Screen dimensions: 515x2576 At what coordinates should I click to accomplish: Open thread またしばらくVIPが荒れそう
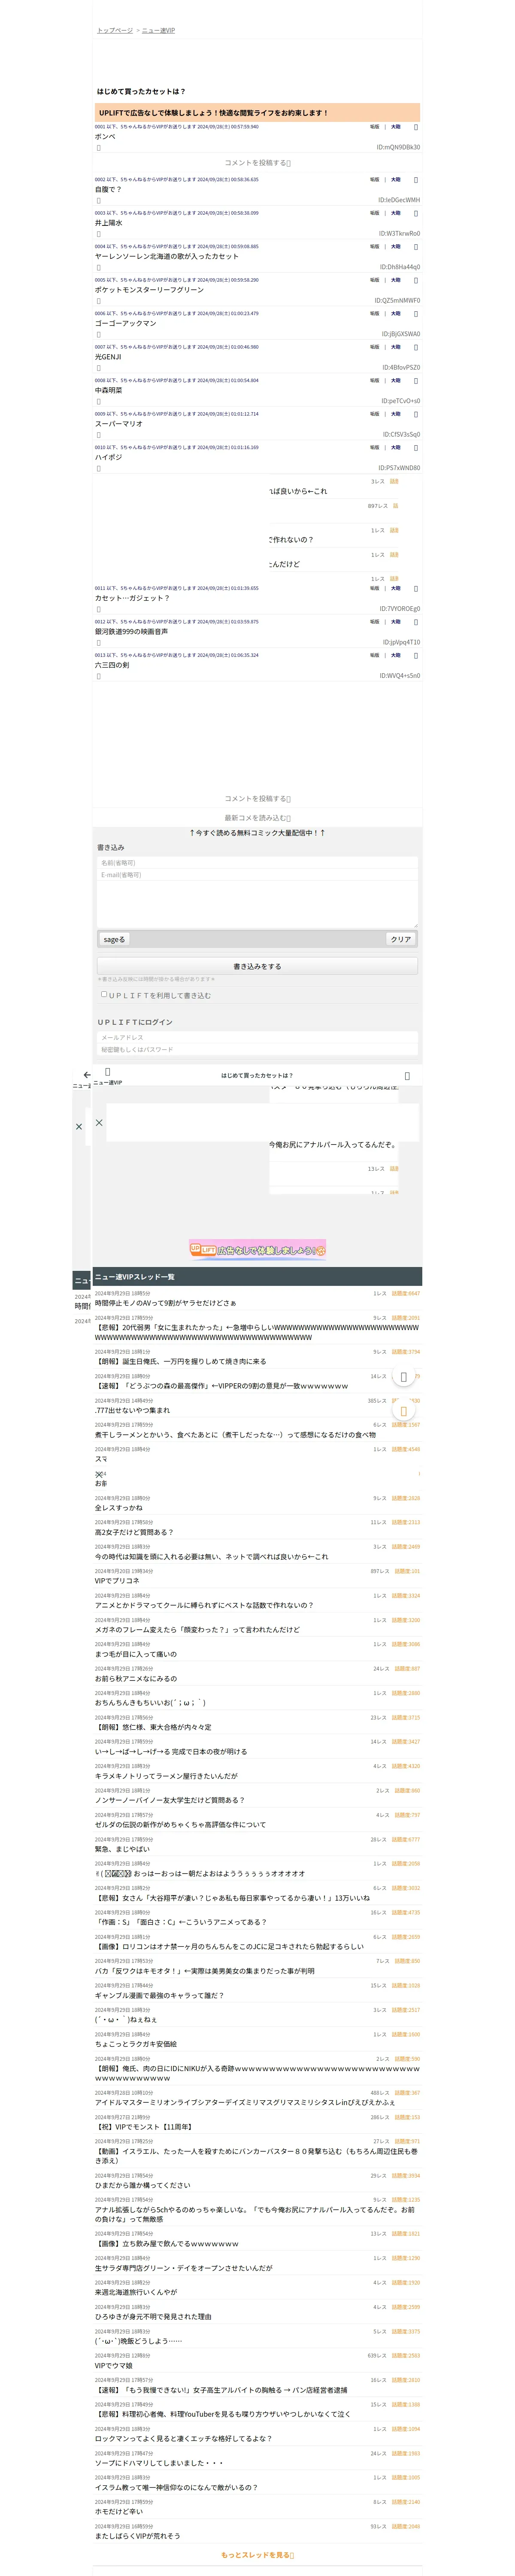point(138,2536)
